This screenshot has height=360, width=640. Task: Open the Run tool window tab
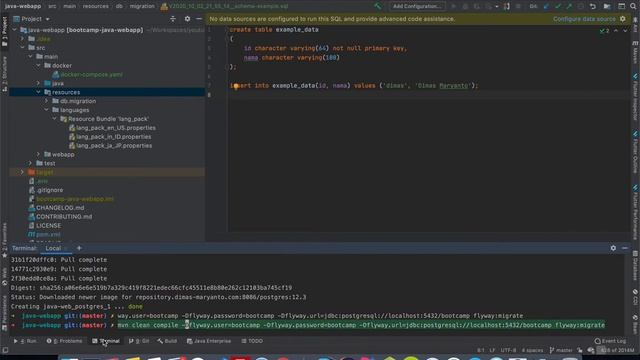pos(25,341)
